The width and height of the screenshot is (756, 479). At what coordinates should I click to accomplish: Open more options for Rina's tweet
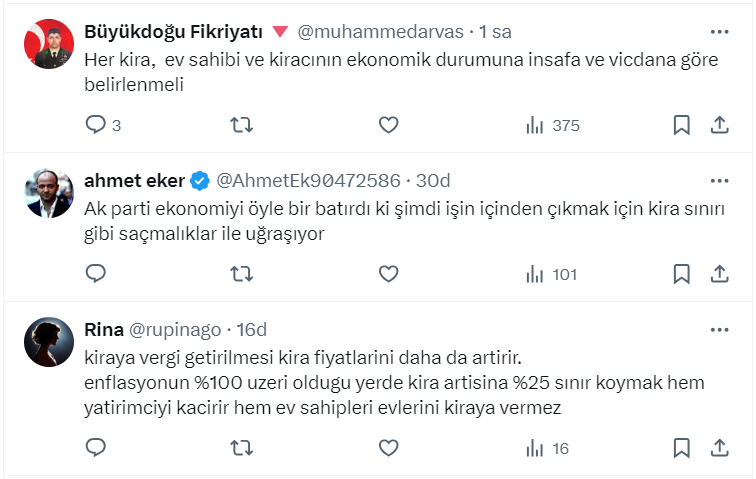pos(718,328)
